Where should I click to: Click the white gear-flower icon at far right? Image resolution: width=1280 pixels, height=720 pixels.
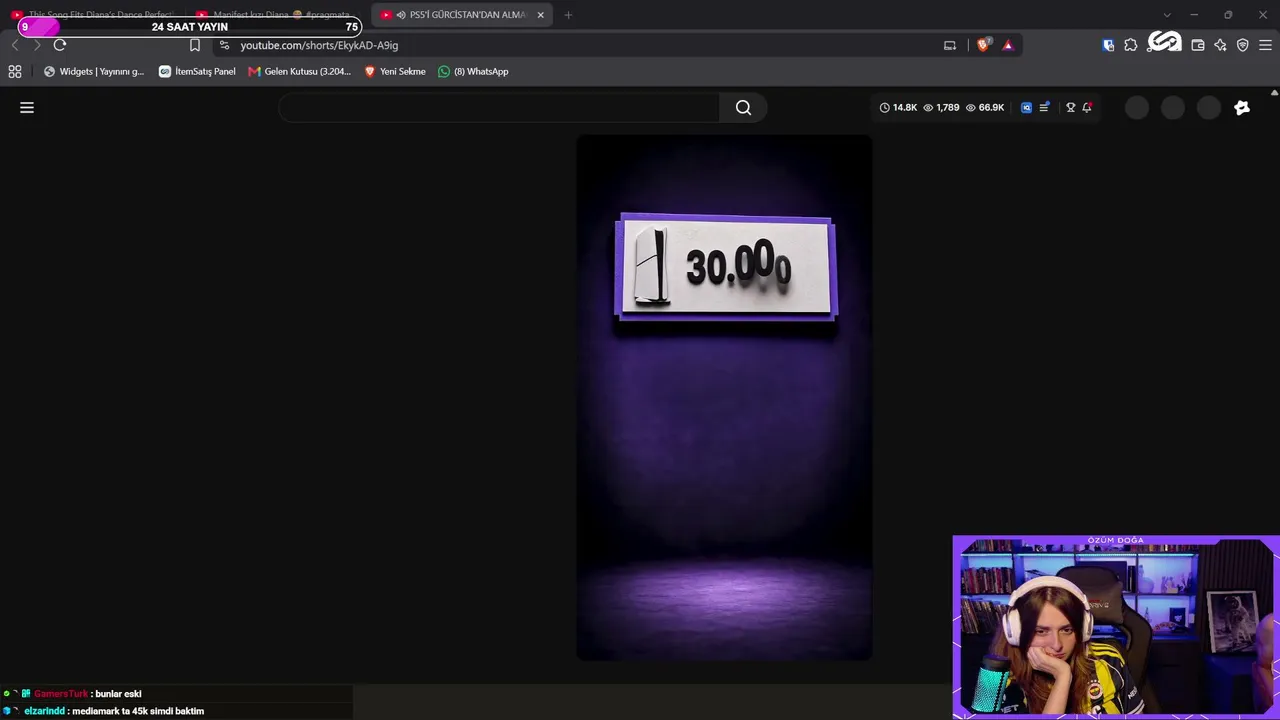(x=1242, y=108)
